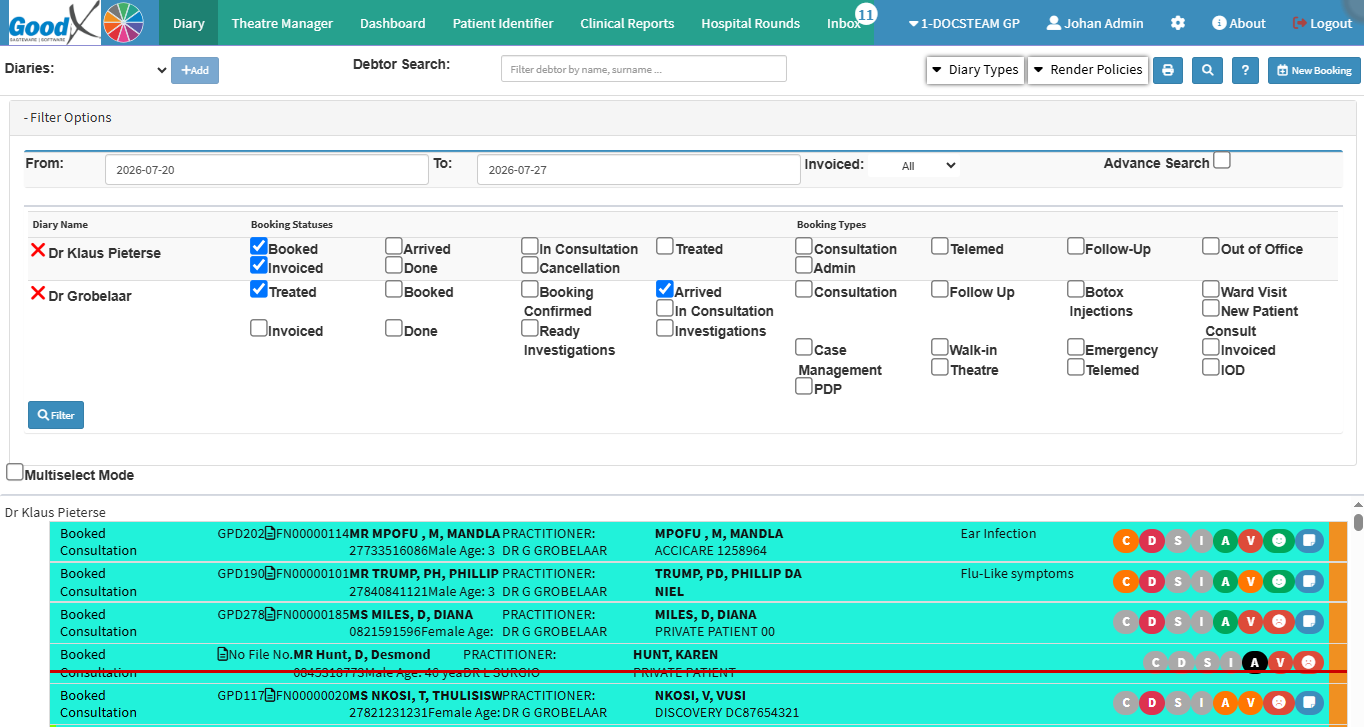Open the Inbox with 11 notifications
The width and height of the screenshot is (1364, 727).
[845, 23]
